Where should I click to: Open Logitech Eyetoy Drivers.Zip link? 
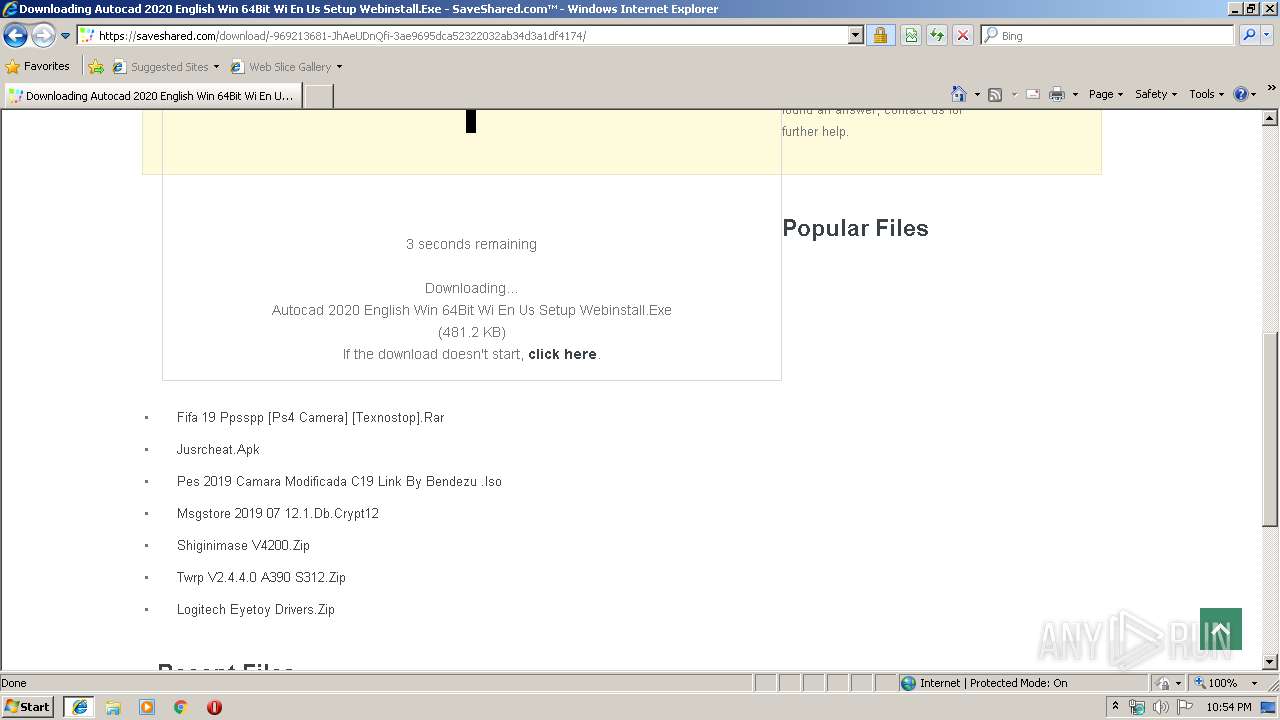pos(256,609)
